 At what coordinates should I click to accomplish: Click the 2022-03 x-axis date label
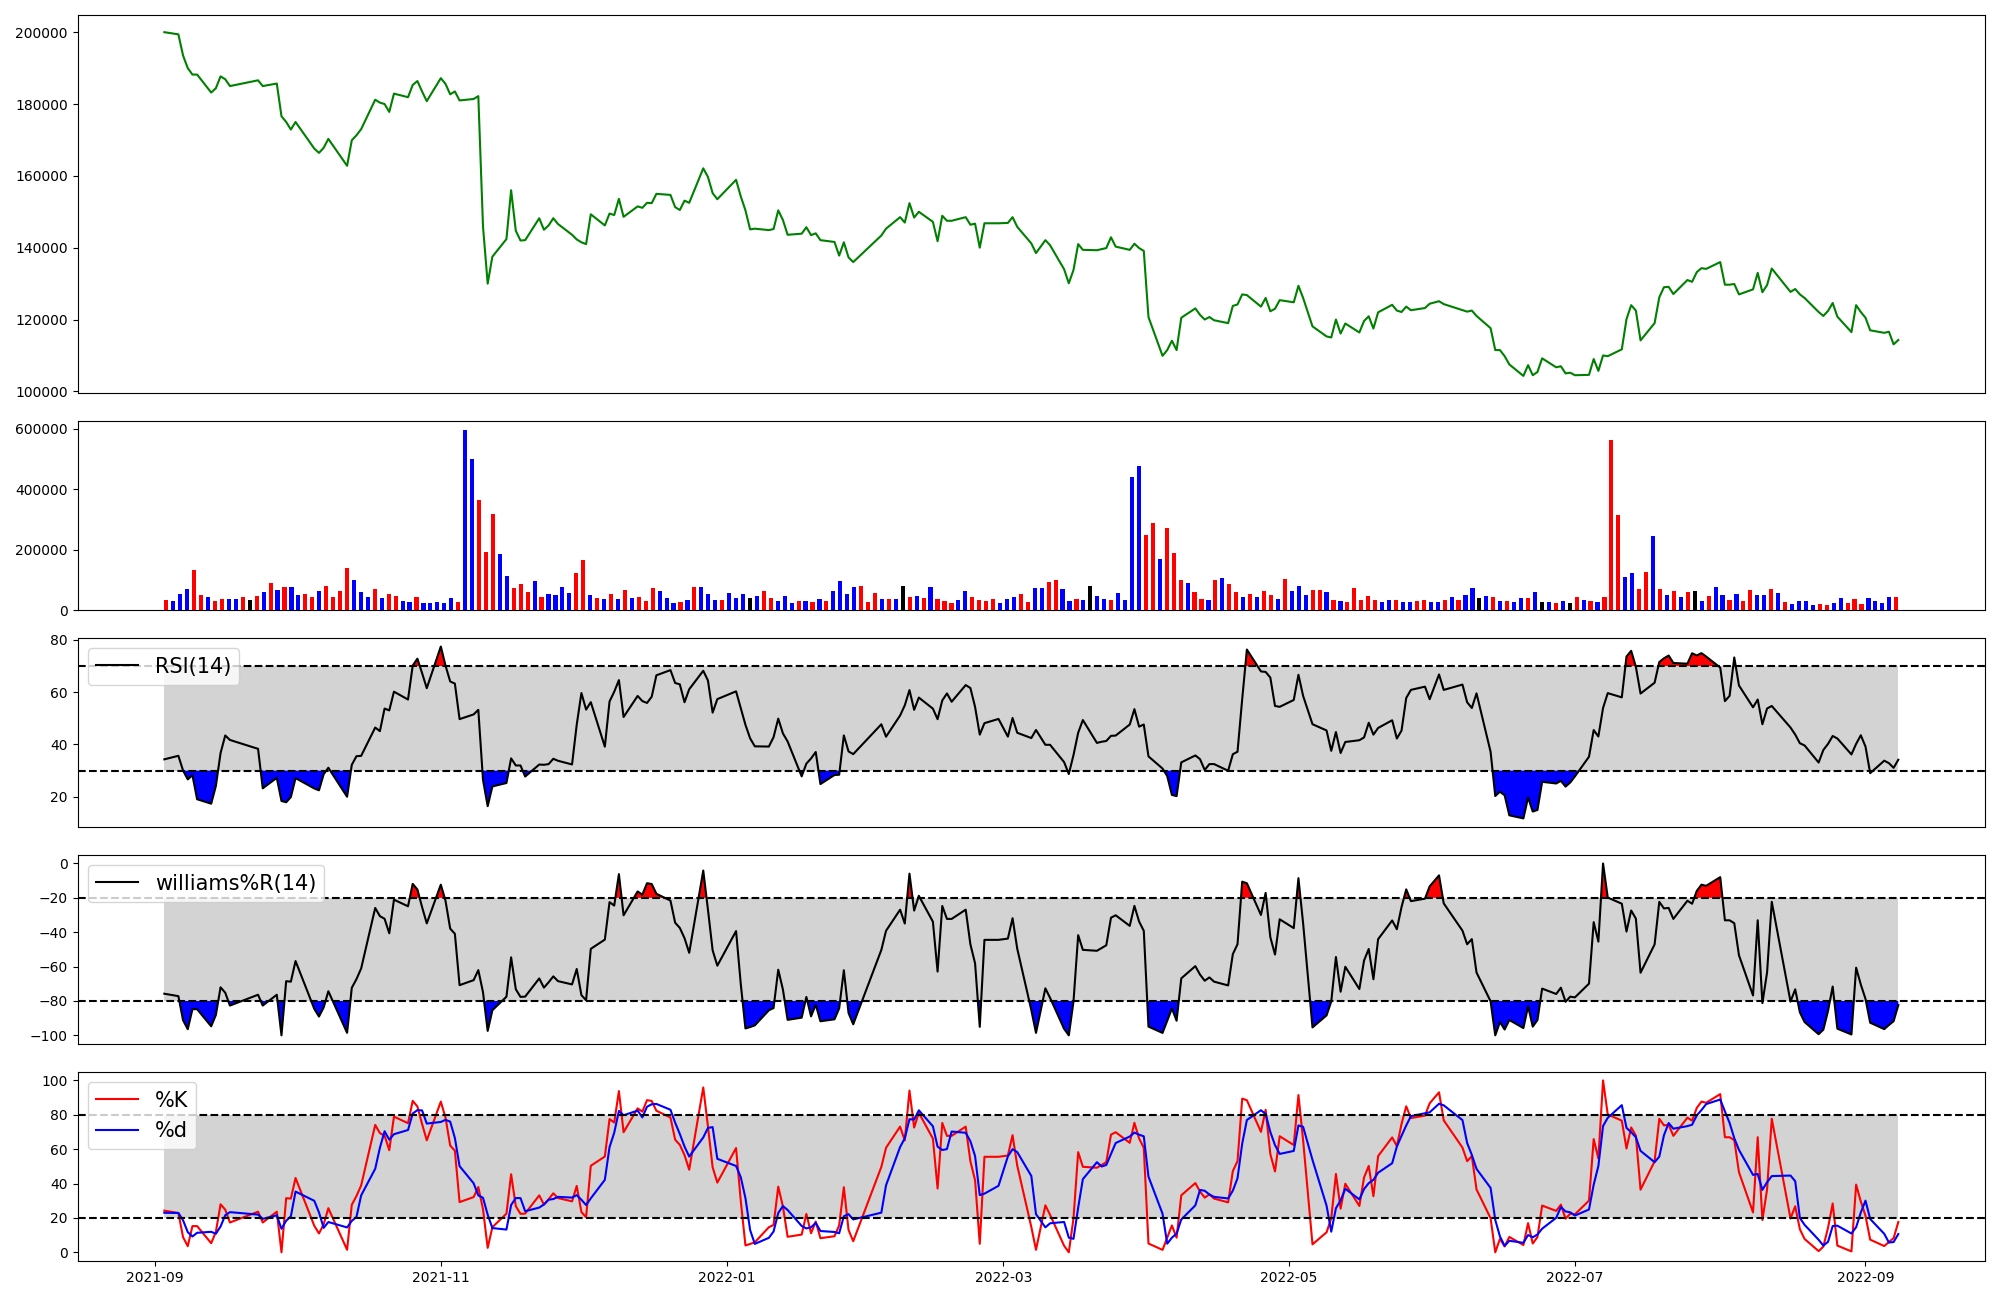(1003, 1277)
